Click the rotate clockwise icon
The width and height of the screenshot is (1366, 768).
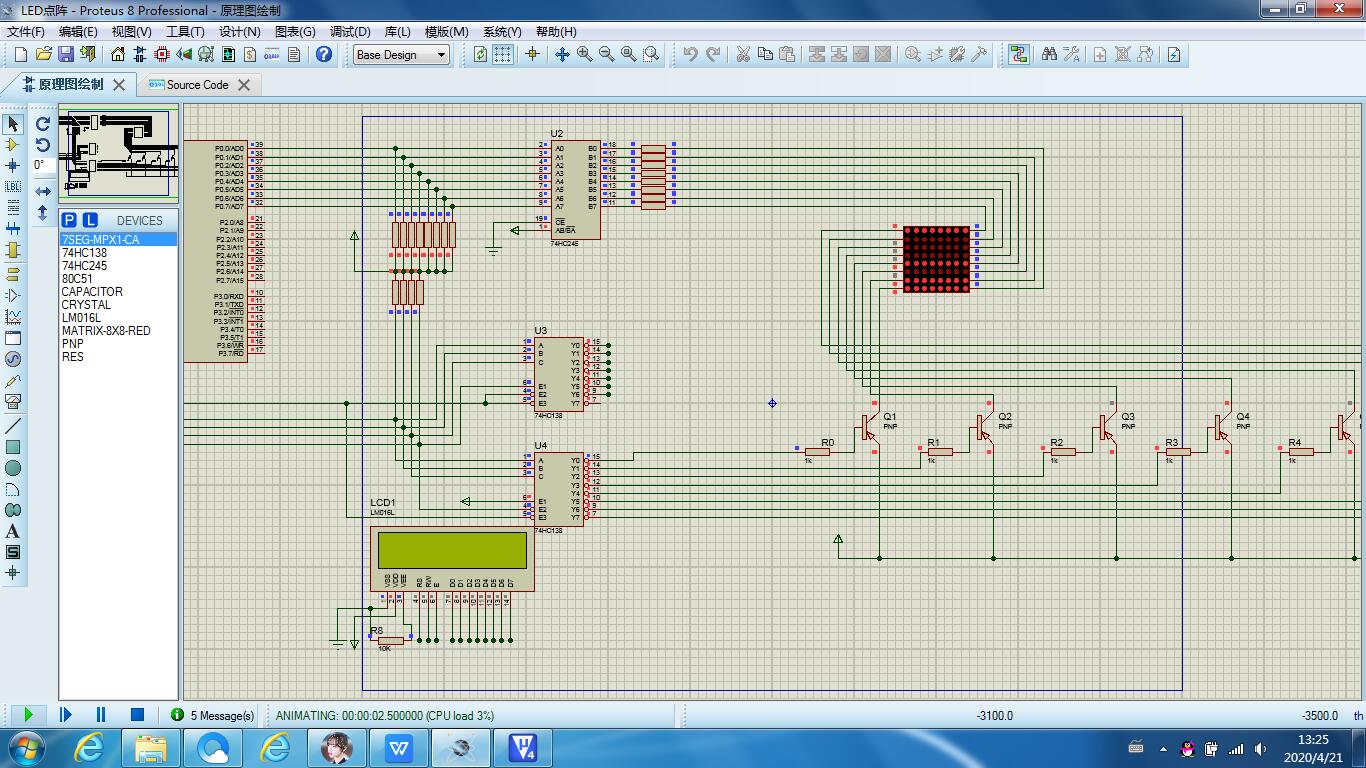tap(43, 124)
